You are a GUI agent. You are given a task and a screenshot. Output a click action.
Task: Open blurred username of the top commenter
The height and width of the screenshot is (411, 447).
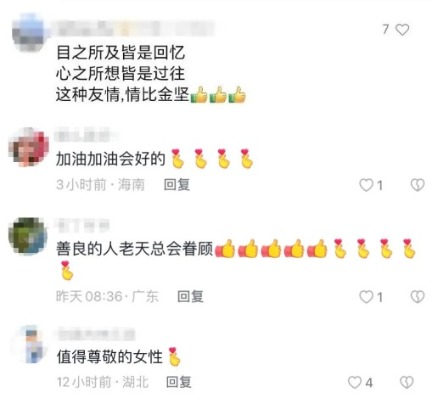tap(135, 28)
